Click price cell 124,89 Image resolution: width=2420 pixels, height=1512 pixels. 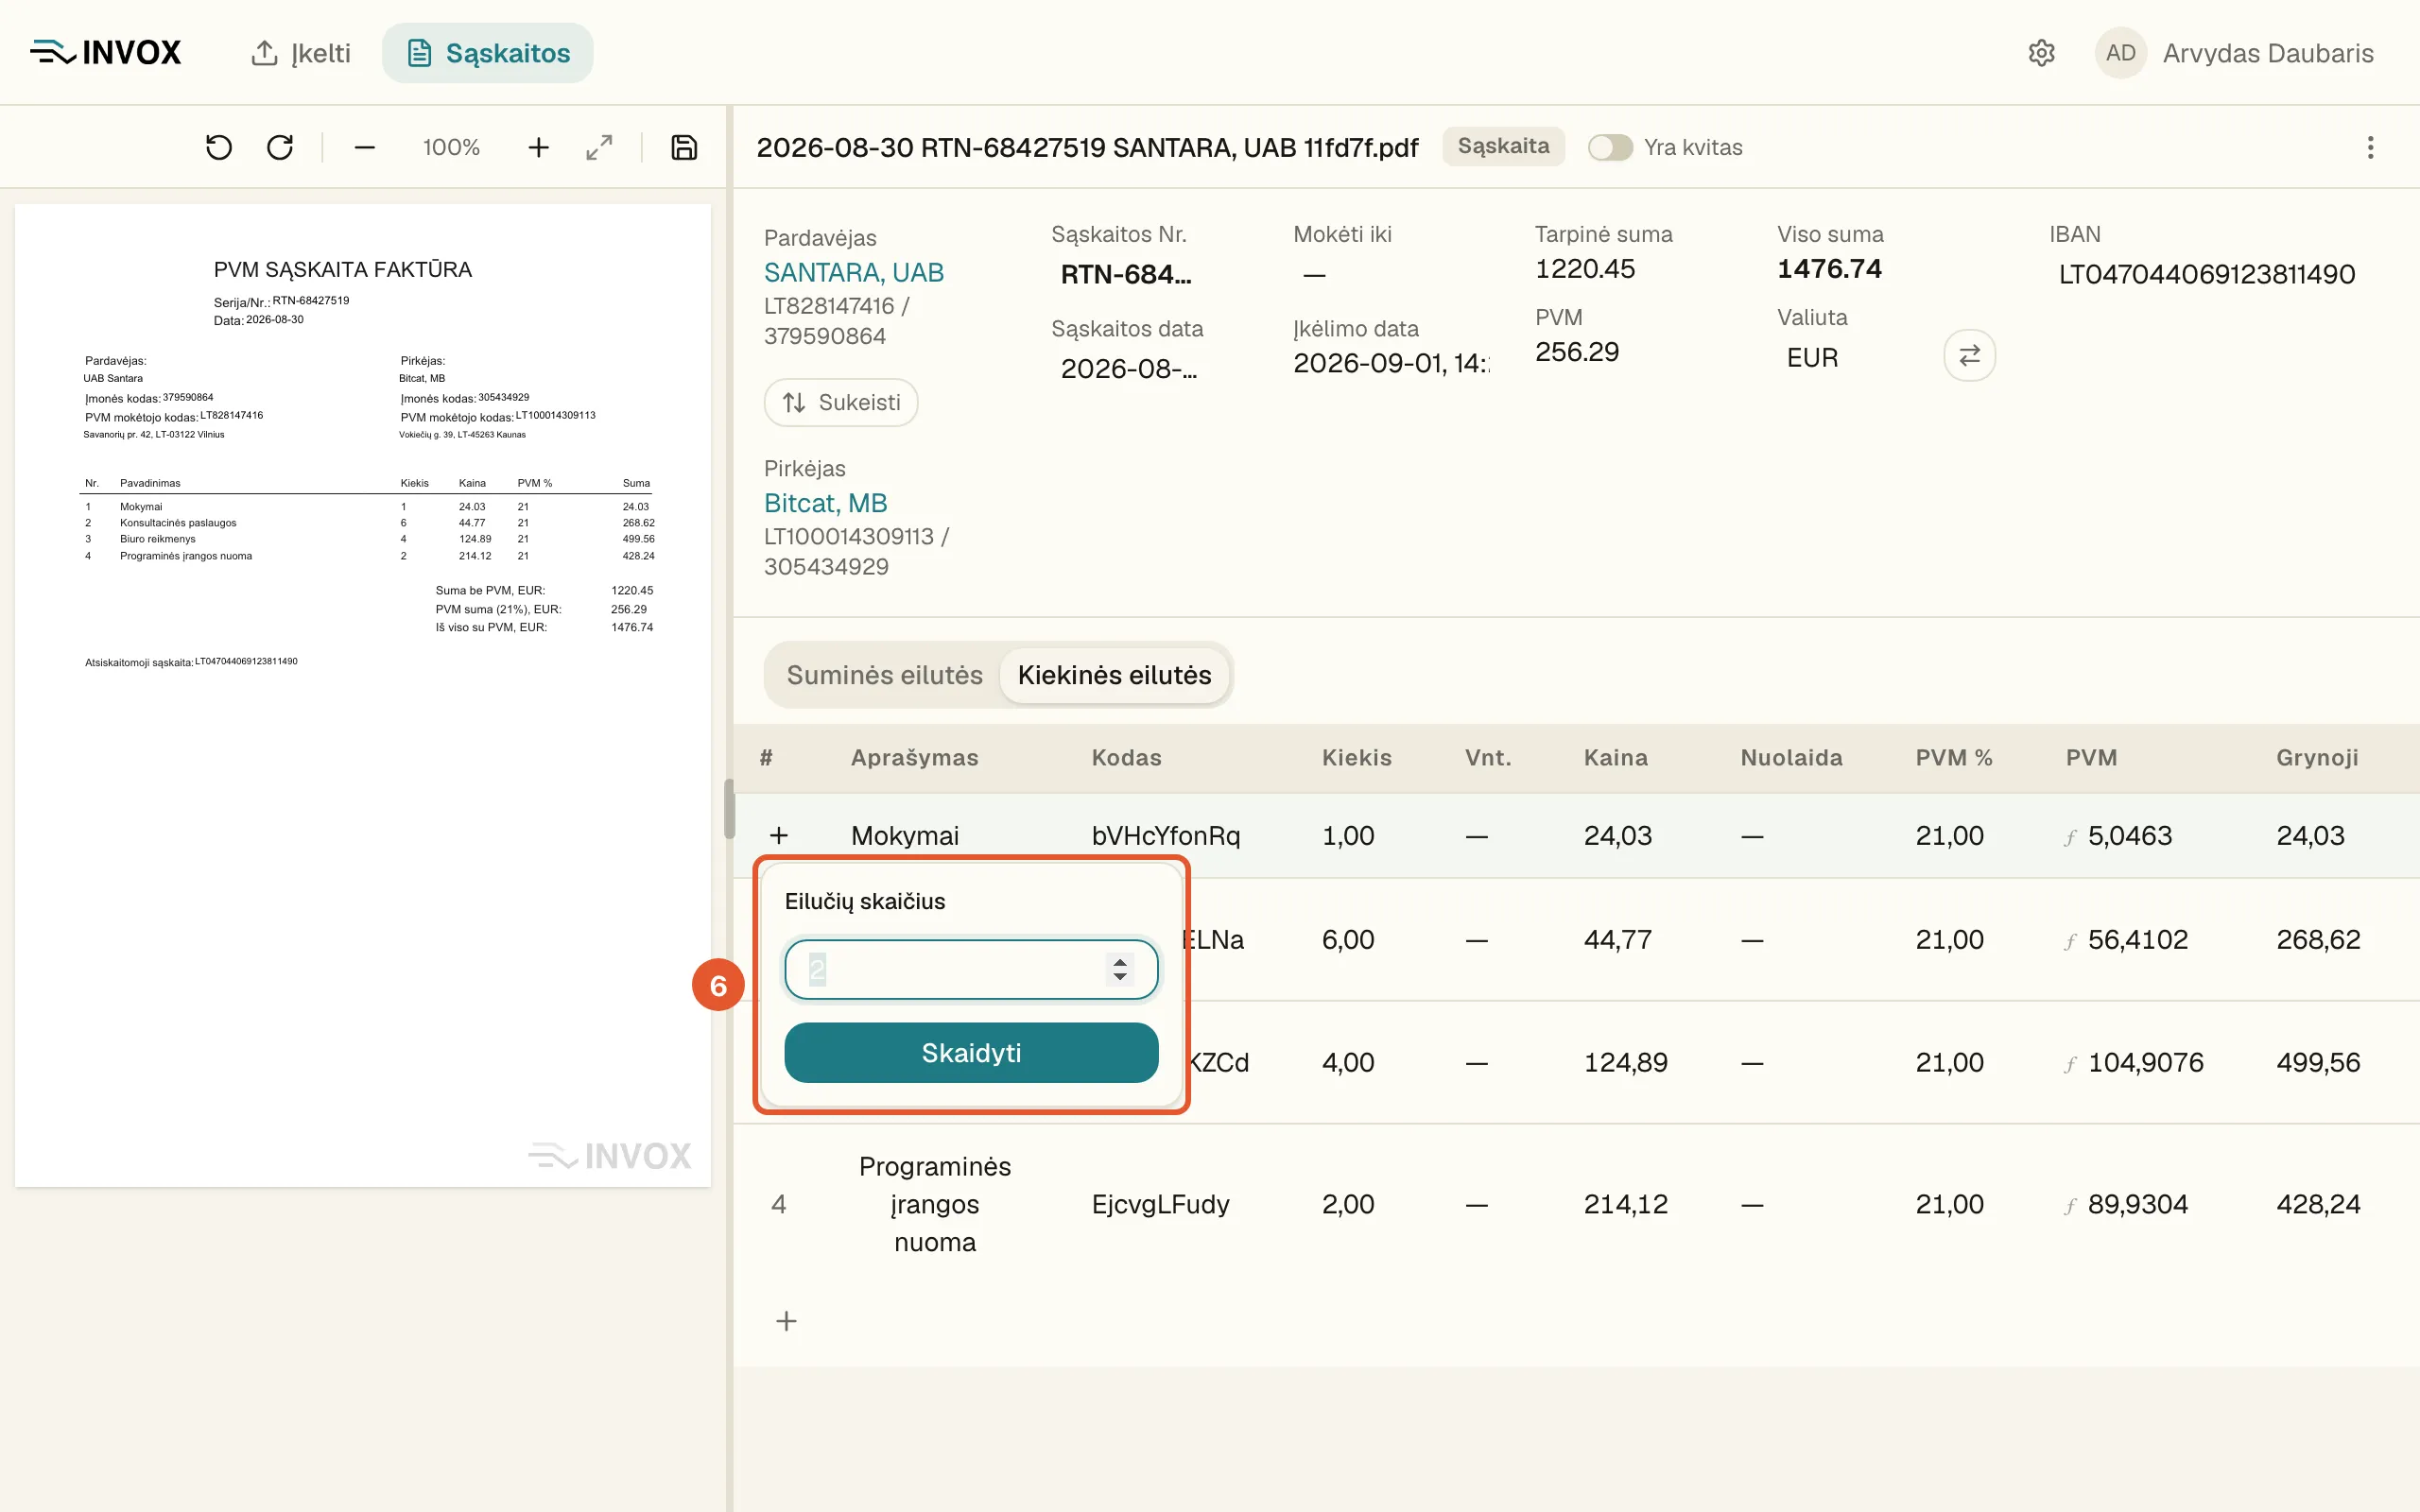coord(1626,1062)
